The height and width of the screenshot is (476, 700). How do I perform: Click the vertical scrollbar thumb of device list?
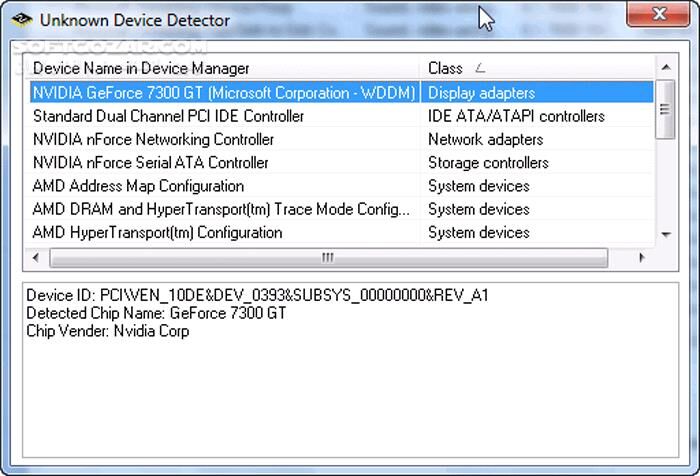point(666,110)
